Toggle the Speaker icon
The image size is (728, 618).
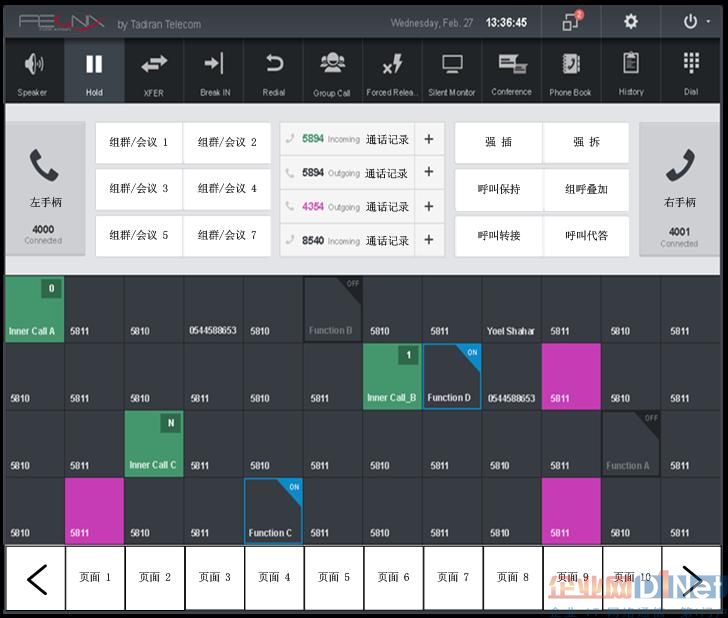[34, 73]
